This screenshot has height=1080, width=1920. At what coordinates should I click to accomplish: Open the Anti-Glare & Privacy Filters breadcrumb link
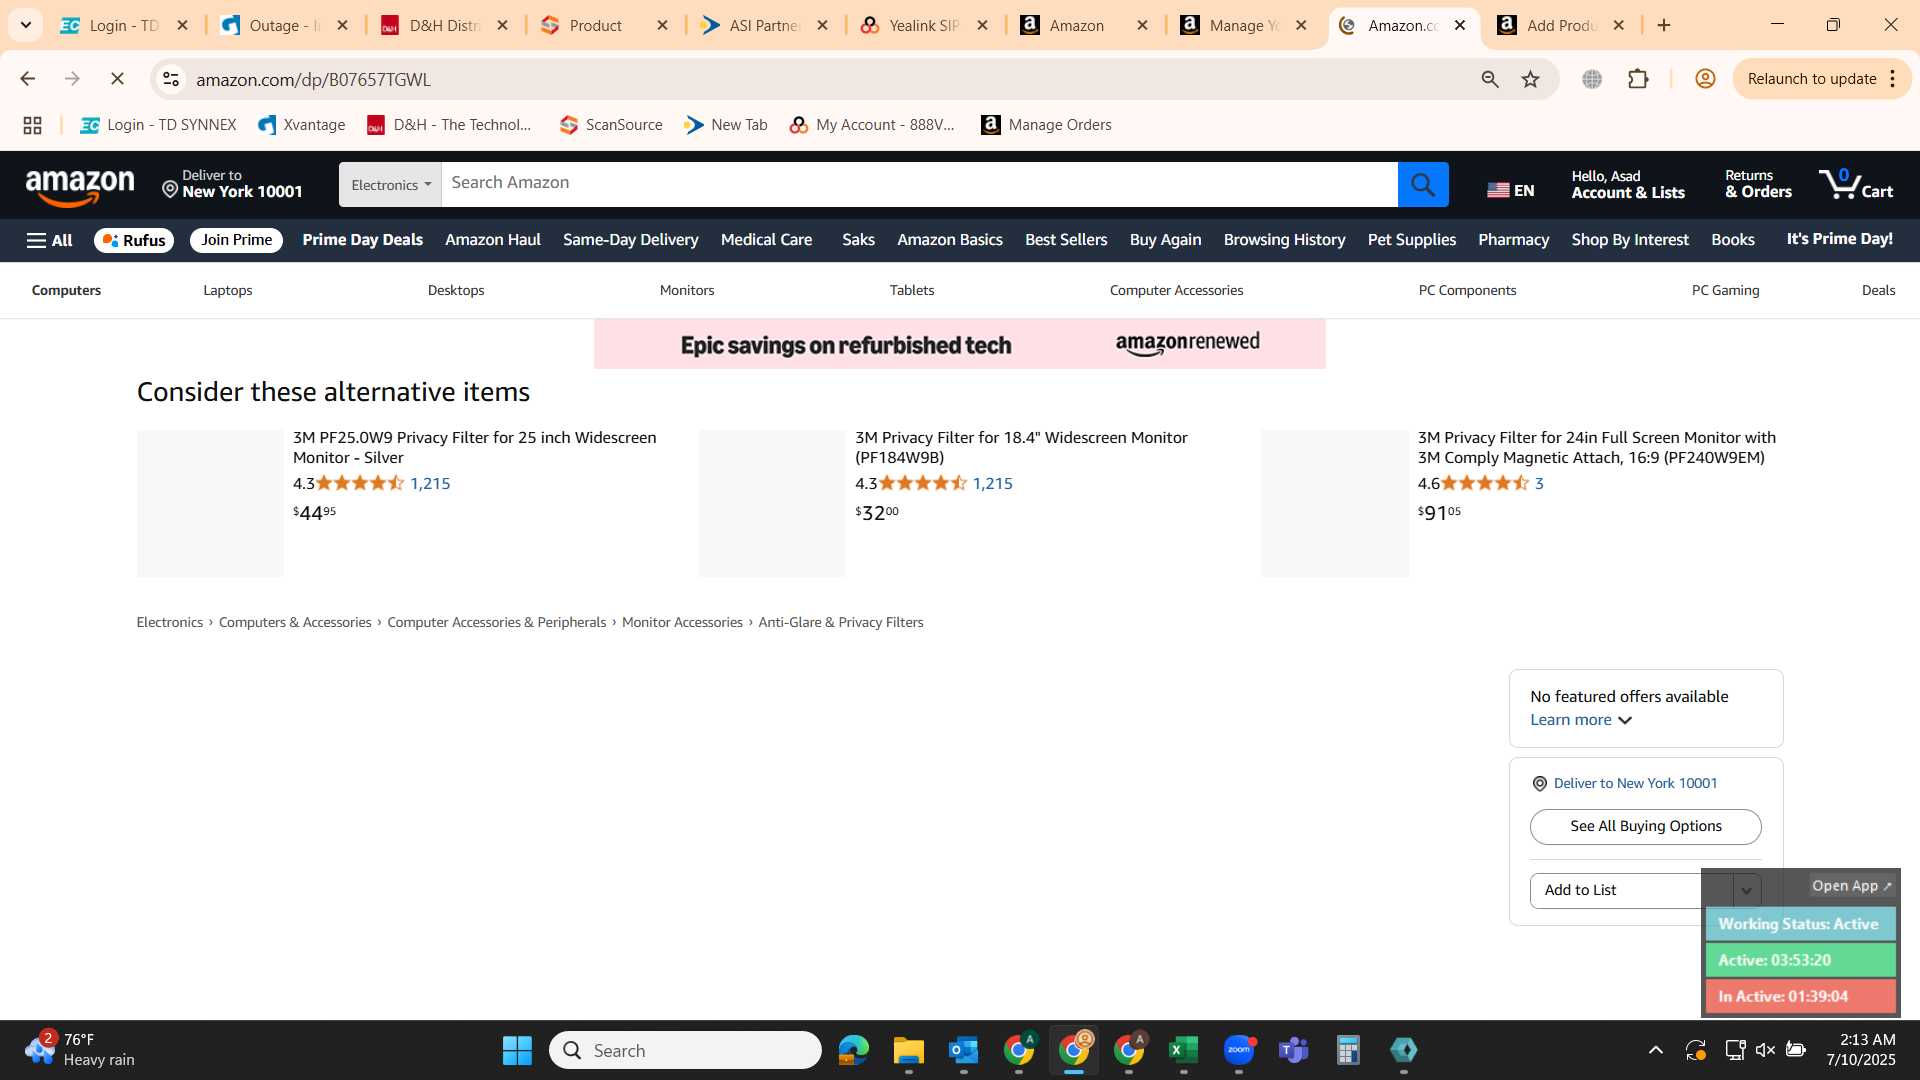840,622
